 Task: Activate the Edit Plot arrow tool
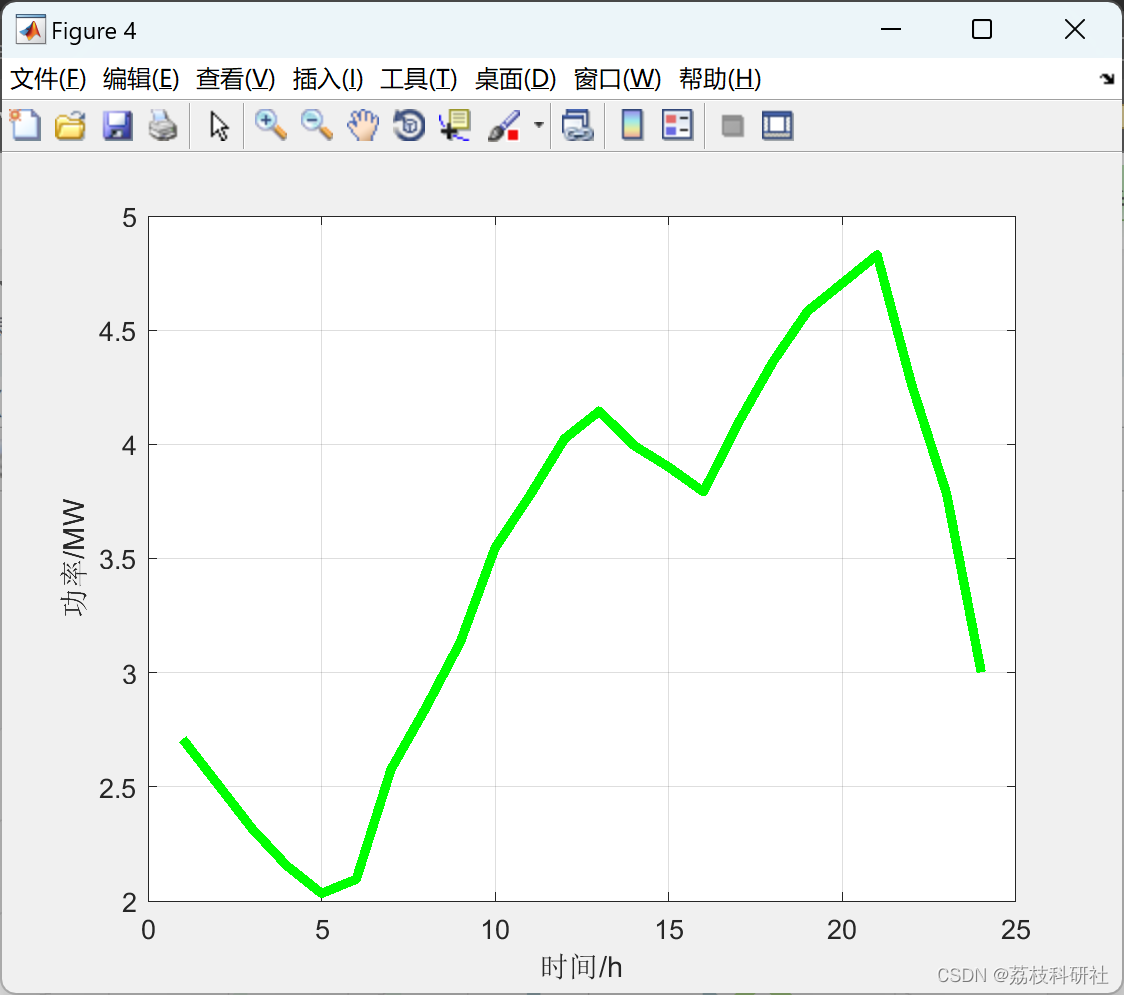point(219,125)
